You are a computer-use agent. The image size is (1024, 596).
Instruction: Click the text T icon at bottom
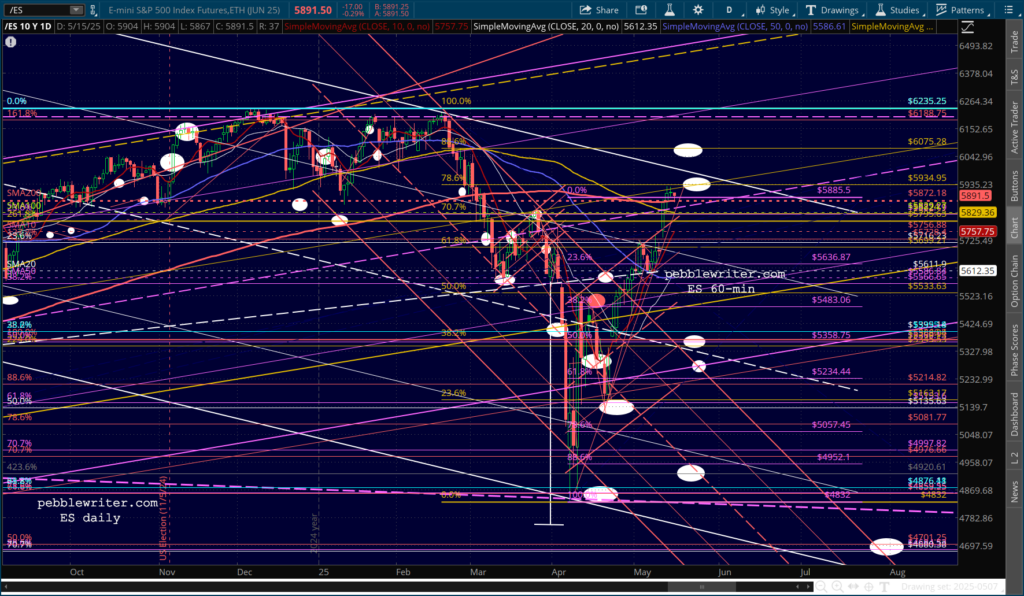(885, 587)
